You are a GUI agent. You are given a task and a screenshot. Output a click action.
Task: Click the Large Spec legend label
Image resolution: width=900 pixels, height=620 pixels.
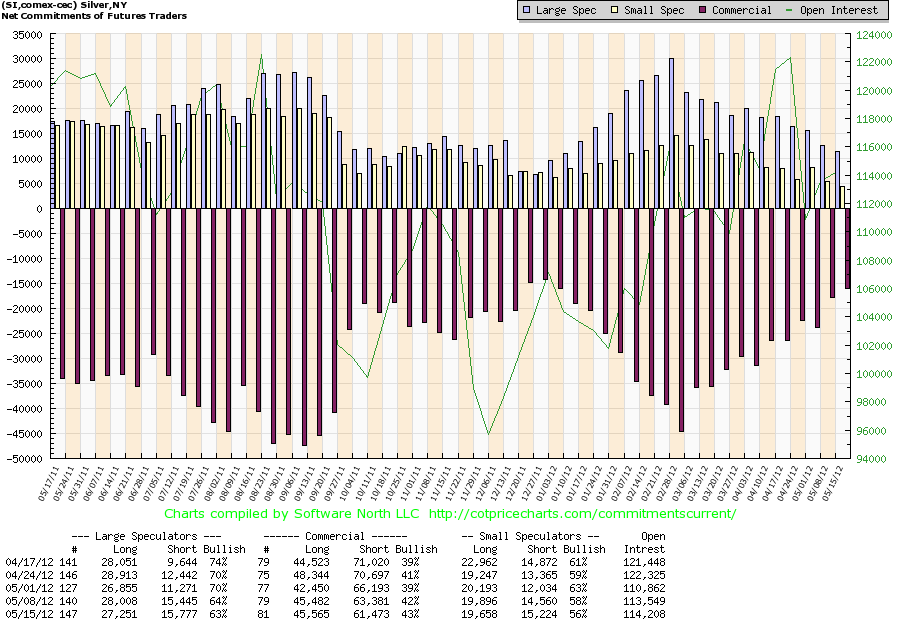(x=566, y=10)
